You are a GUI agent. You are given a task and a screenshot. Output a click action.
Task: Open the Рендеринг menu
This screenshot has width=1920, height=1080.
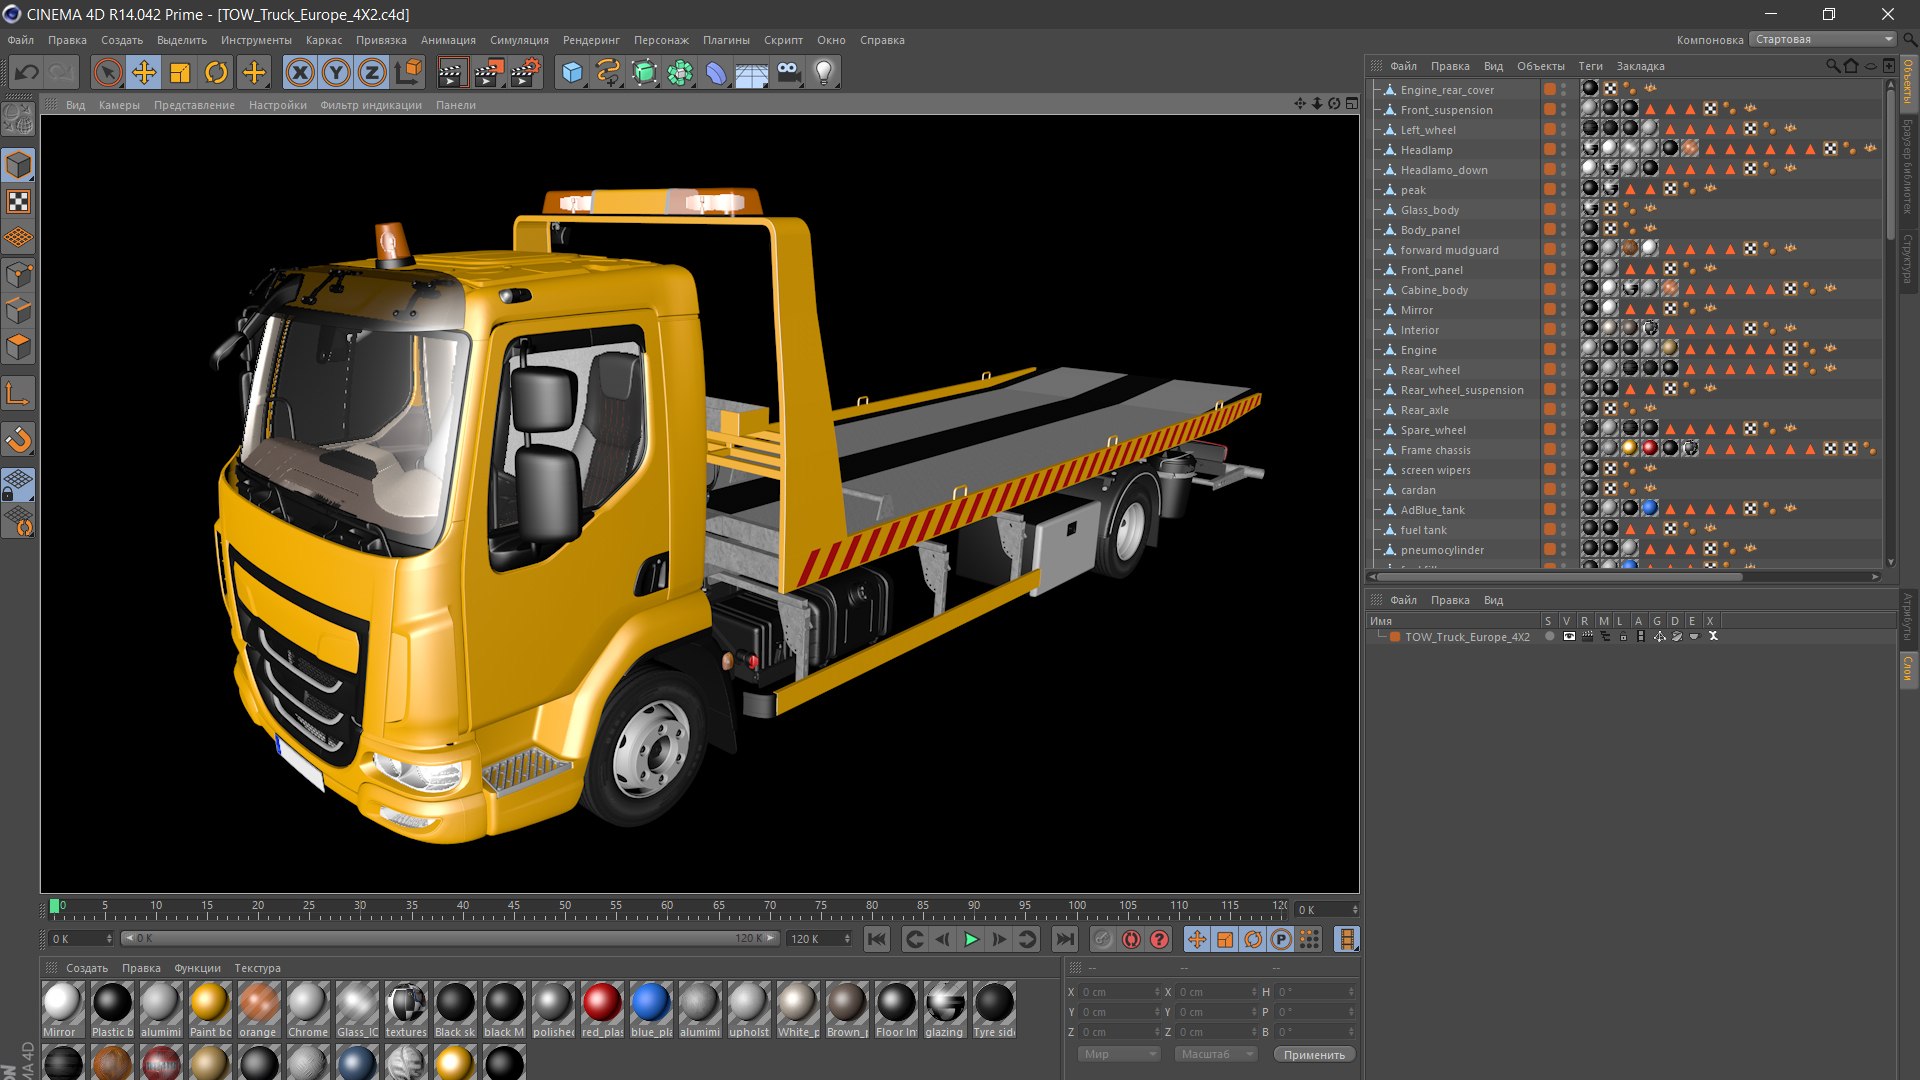pyautogui.click(x=591, y=40)
